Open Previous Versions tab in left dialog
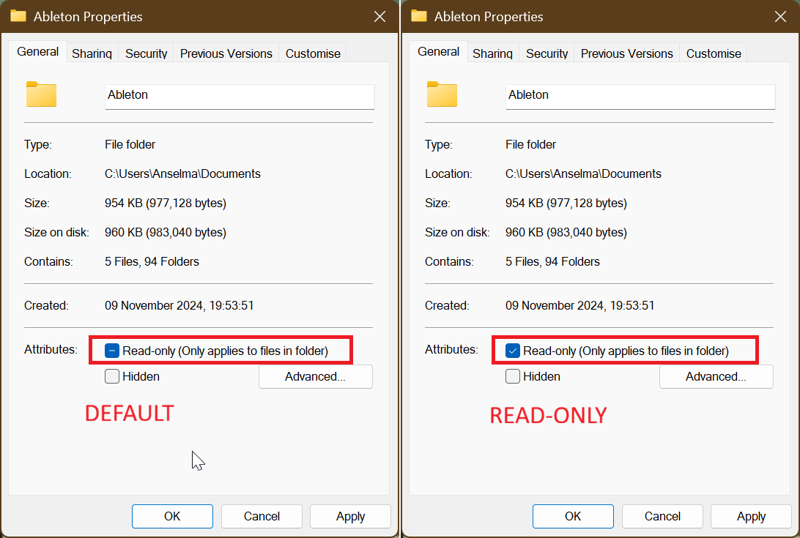This screenshot has height=538, width=800. click(x=226, y=54)
